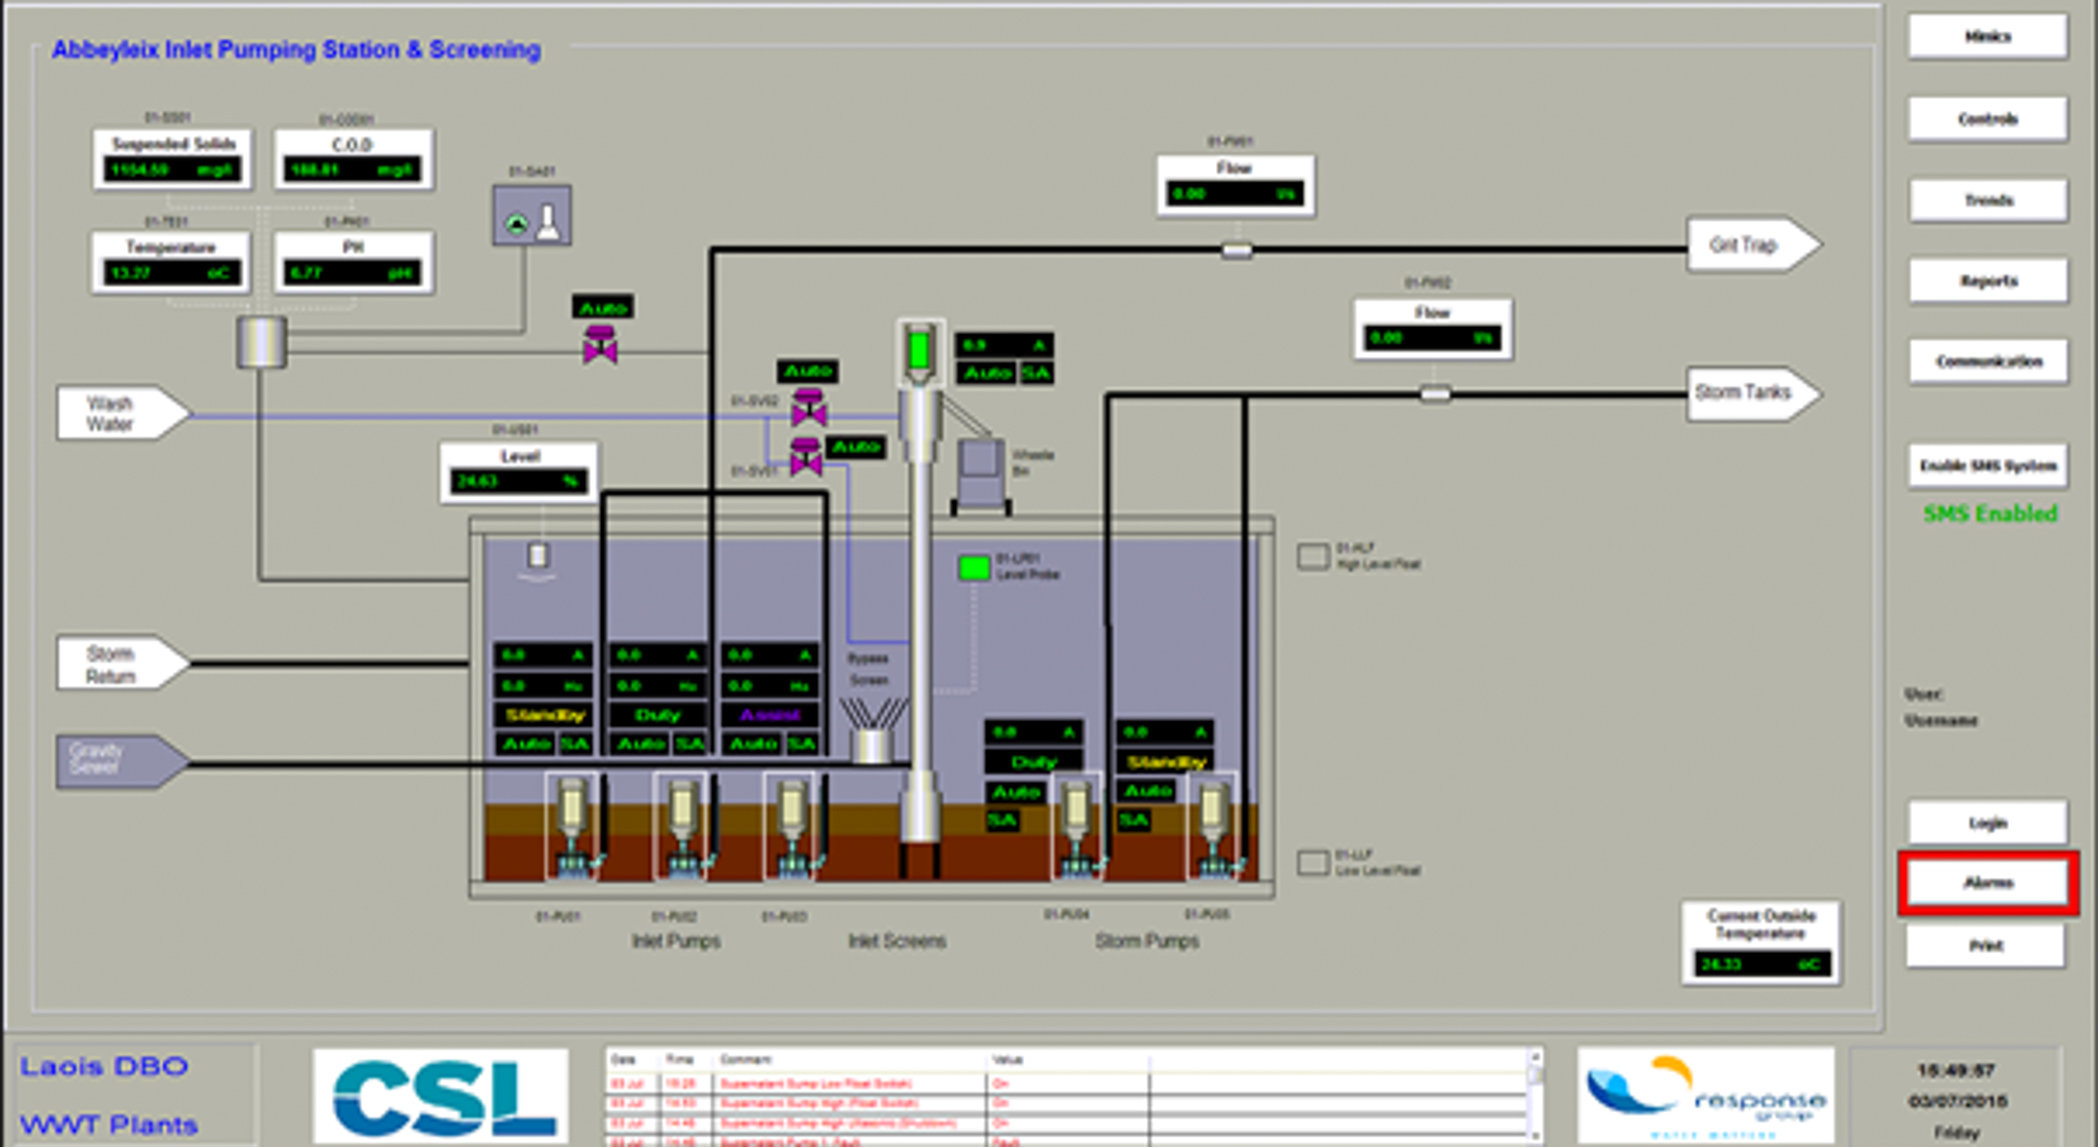Go to Storm Tanks via arrow

[x=1751, y=393]
